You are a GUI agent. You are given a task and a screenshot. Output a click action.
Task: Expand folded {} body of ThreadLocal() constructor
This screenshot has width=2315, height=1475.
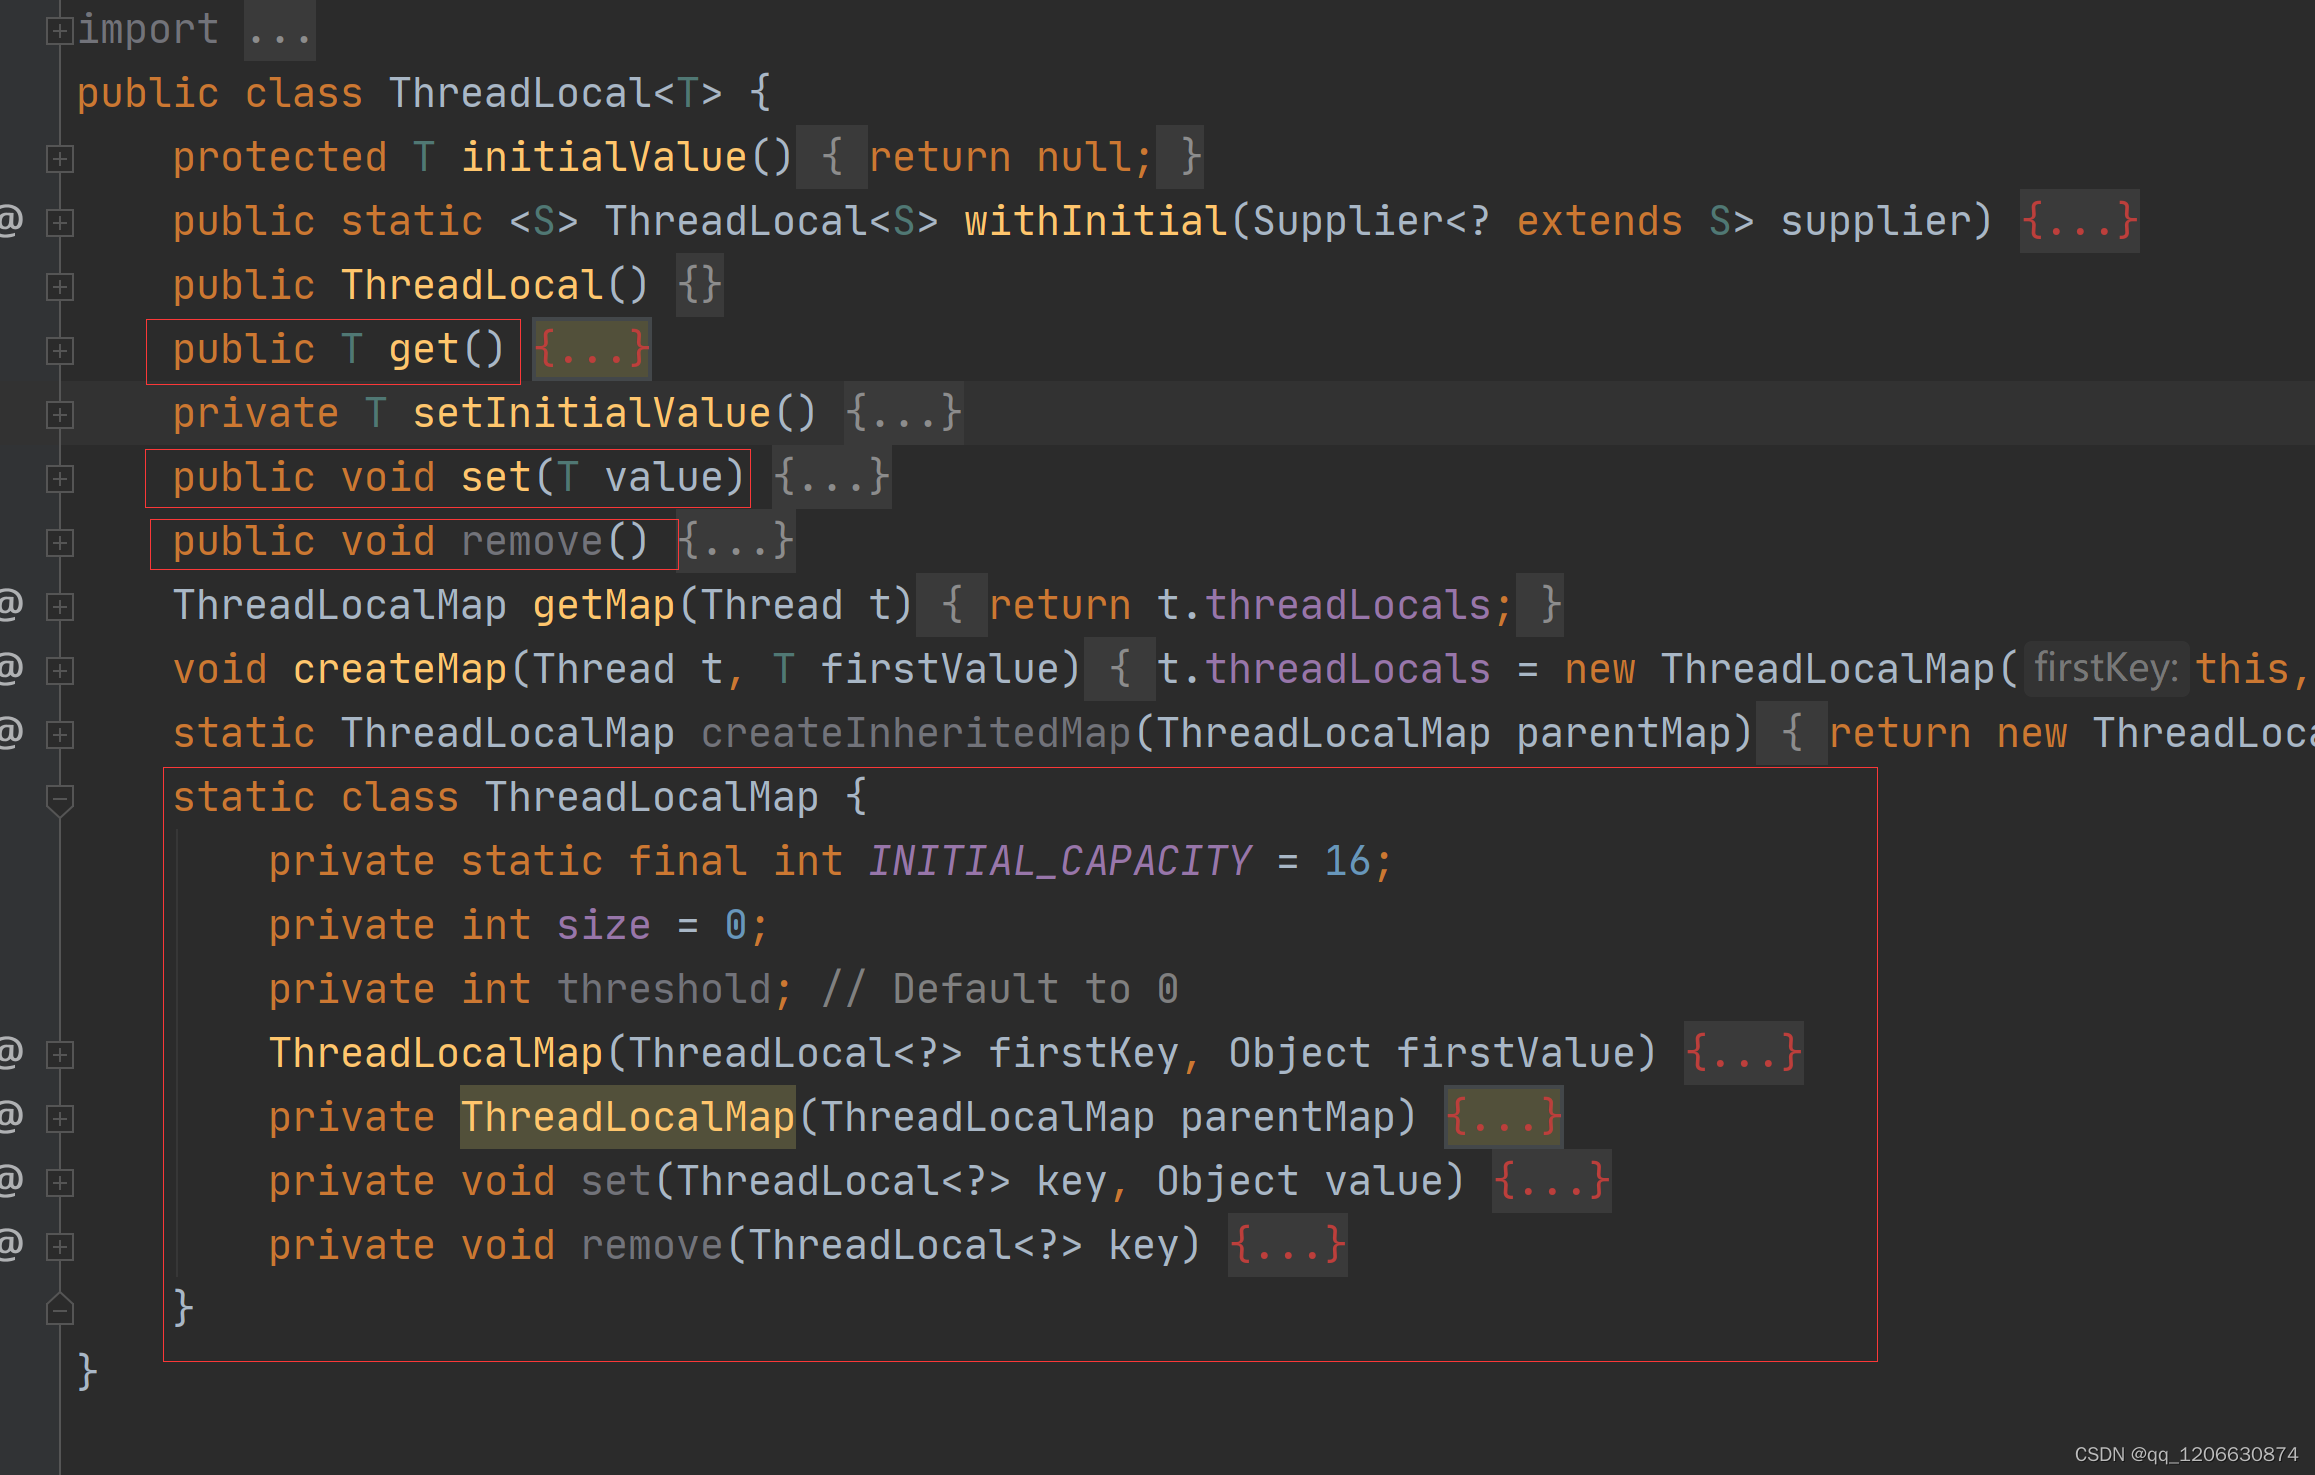pyautogui.click(x=699, y=285)
